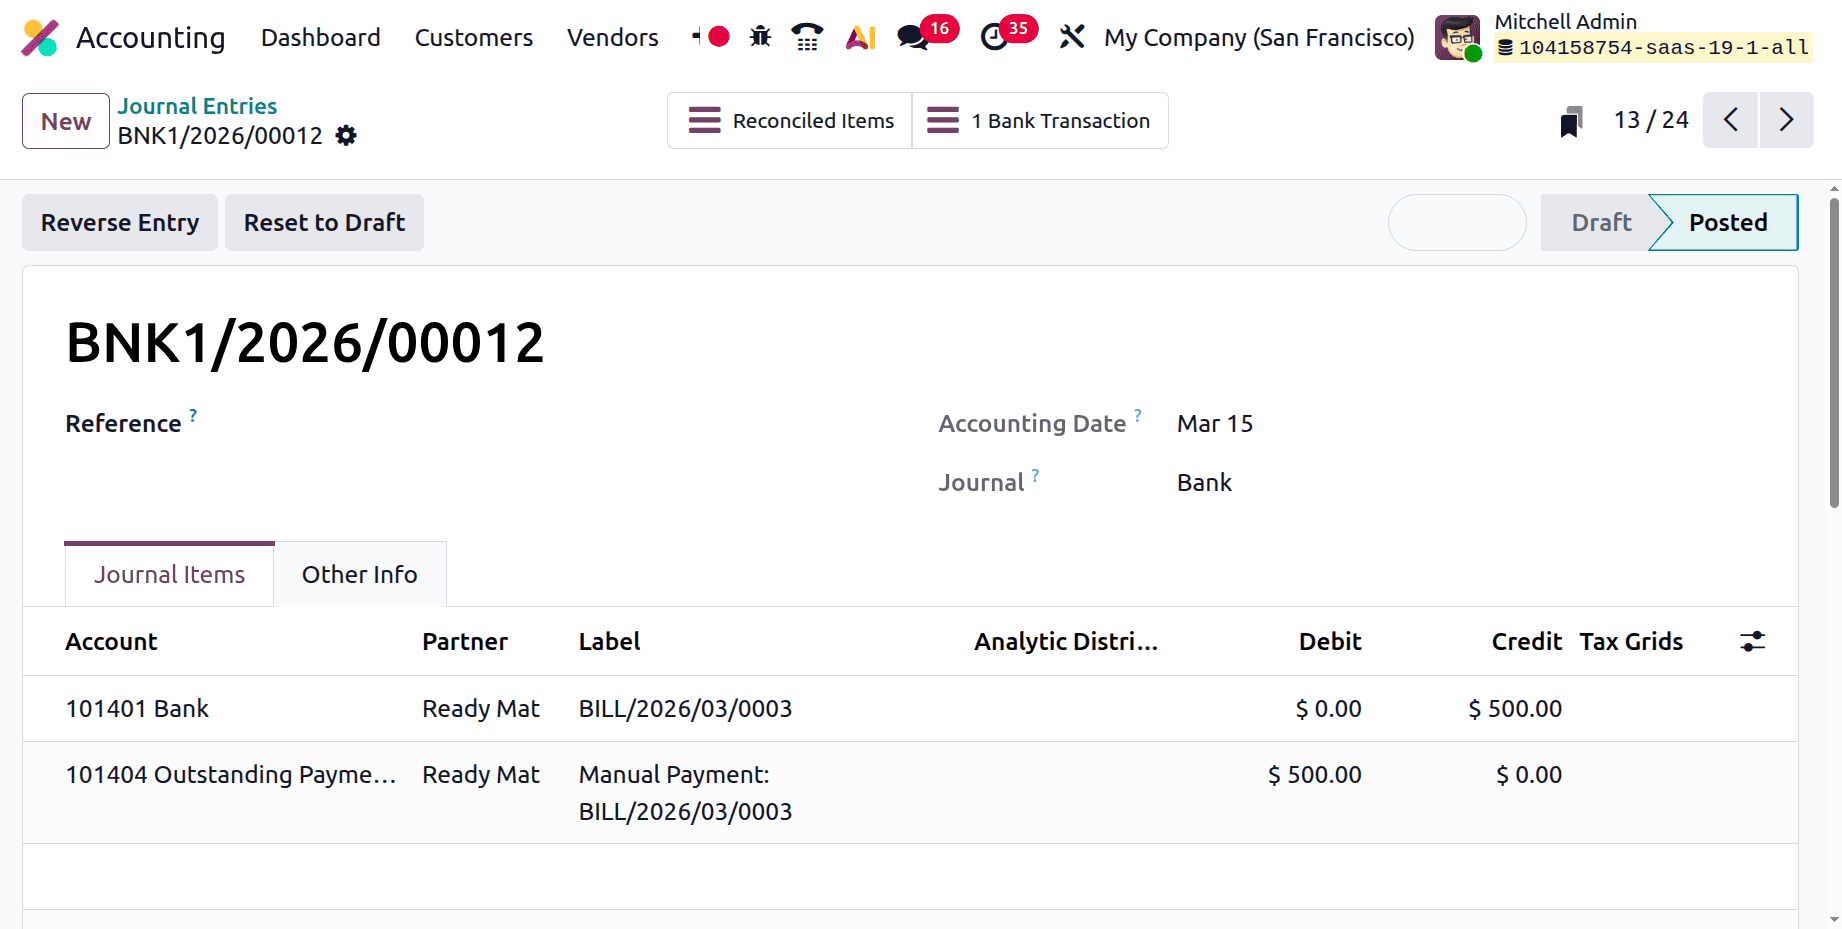Screen dimensions: 1842x929
Task: Click the Reverse Entry button
Action: [119, 222]
